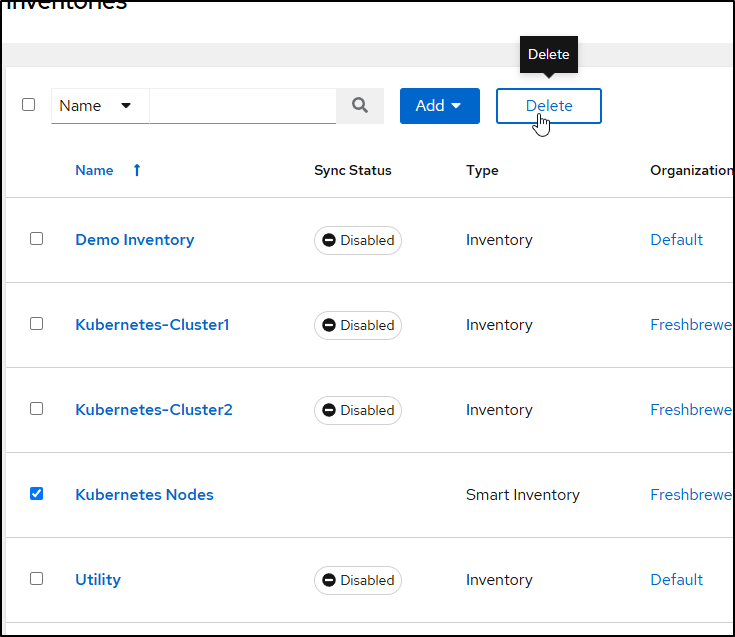Click Inventory type text in Demo Inventory row

[499, 240]
